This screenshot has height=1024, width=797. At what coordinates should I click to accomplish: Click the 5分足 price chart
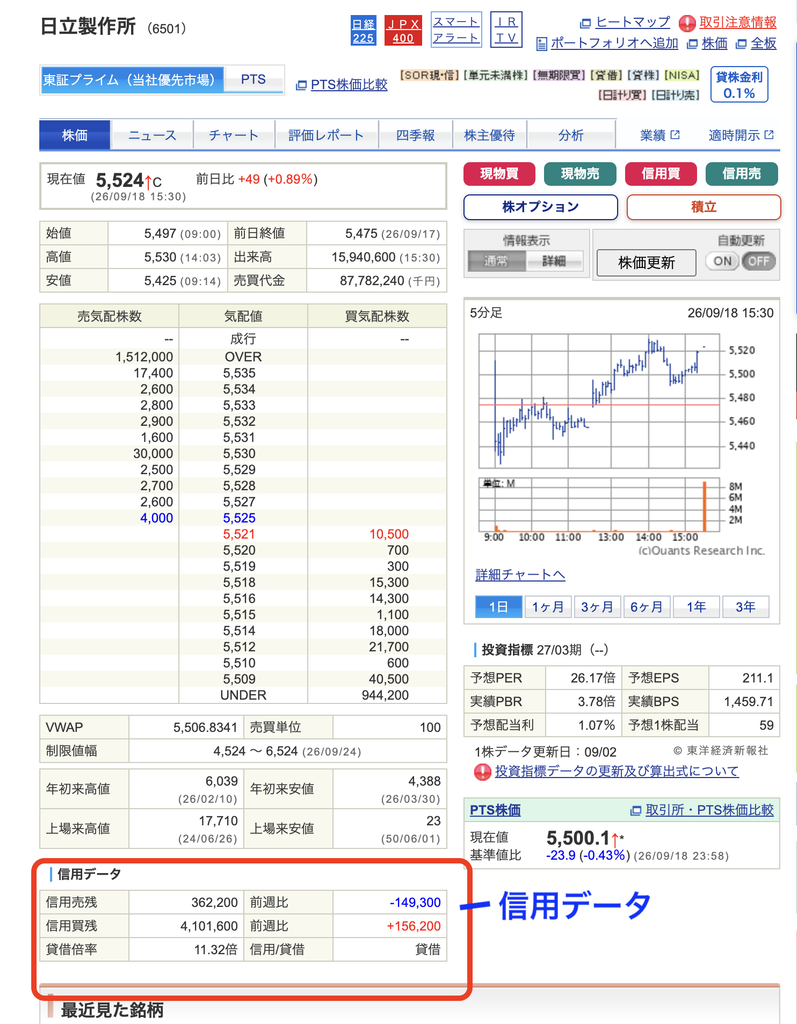(599, 401)
